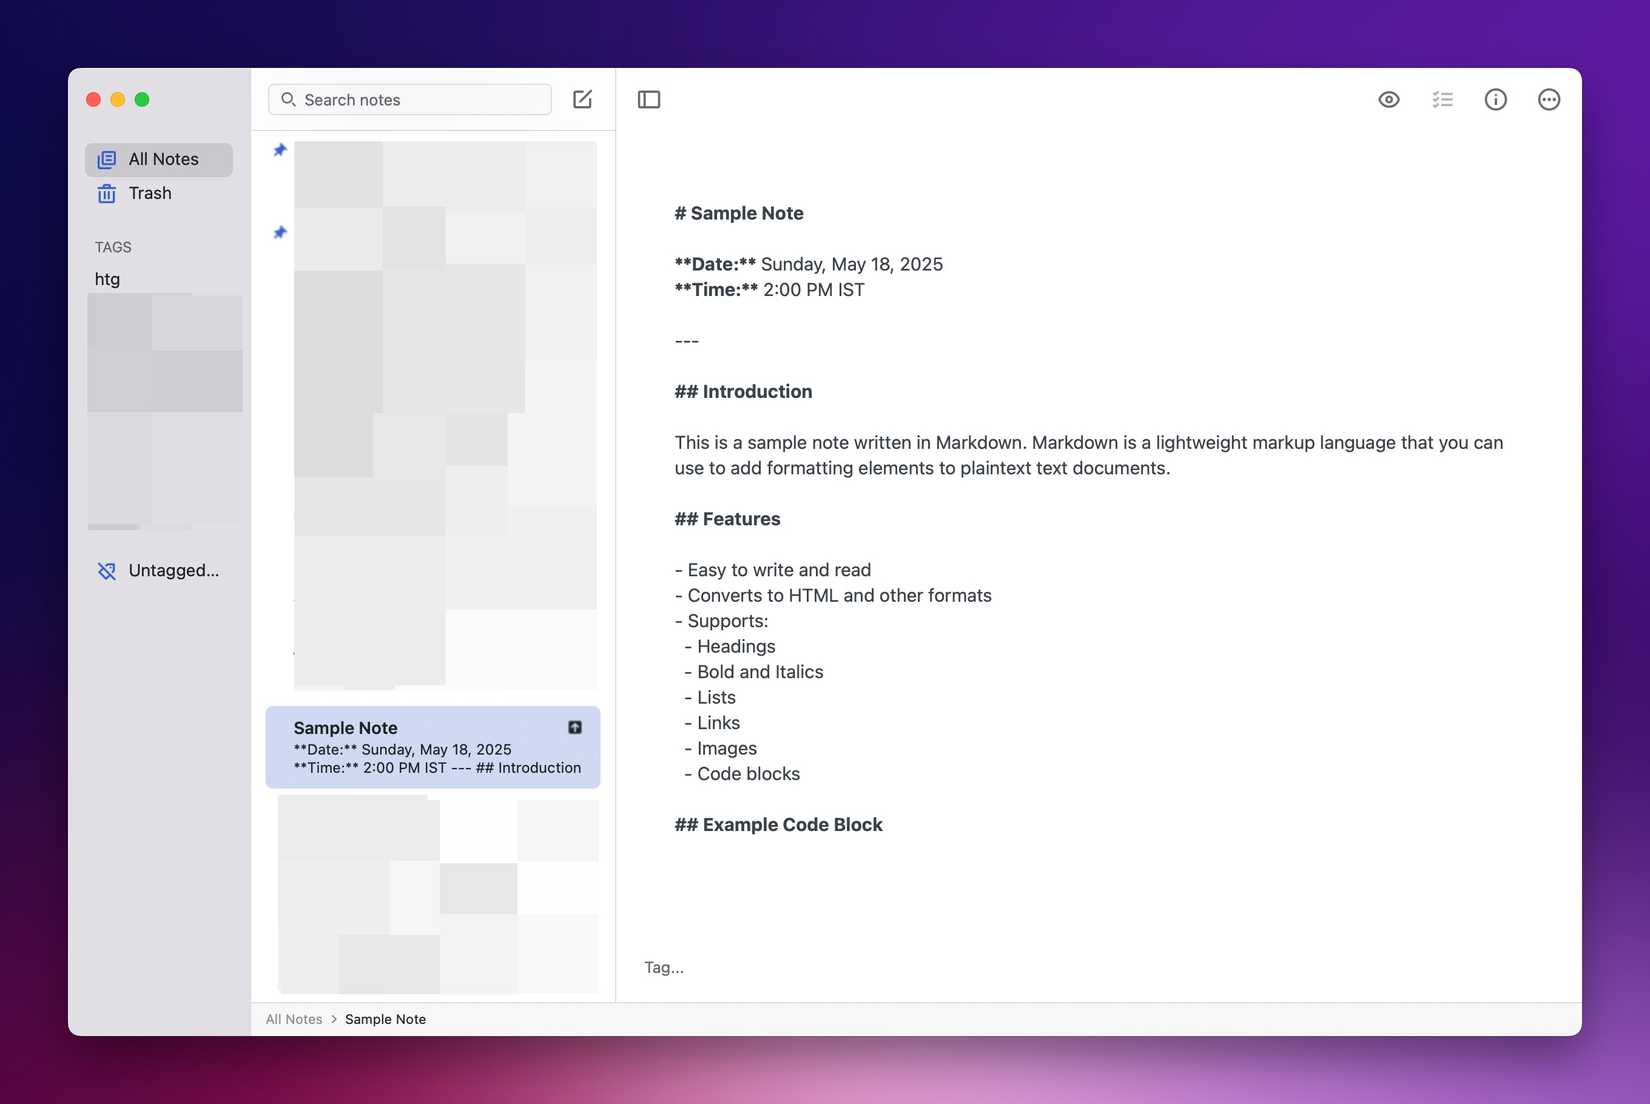This screenshot has width=1650, height=1104.
Task: Open Sample Note from the breadcrumb
Action: click(385, 1018)
